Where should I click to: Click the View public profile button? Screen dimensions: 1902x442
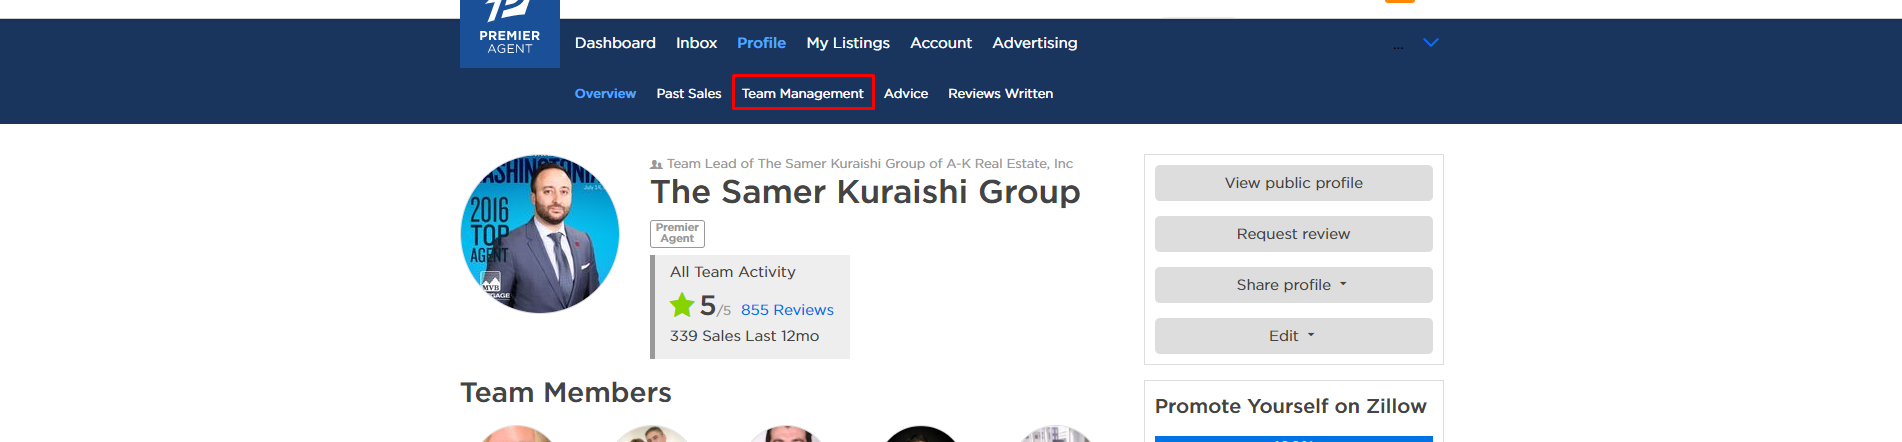click(1292, 183)
